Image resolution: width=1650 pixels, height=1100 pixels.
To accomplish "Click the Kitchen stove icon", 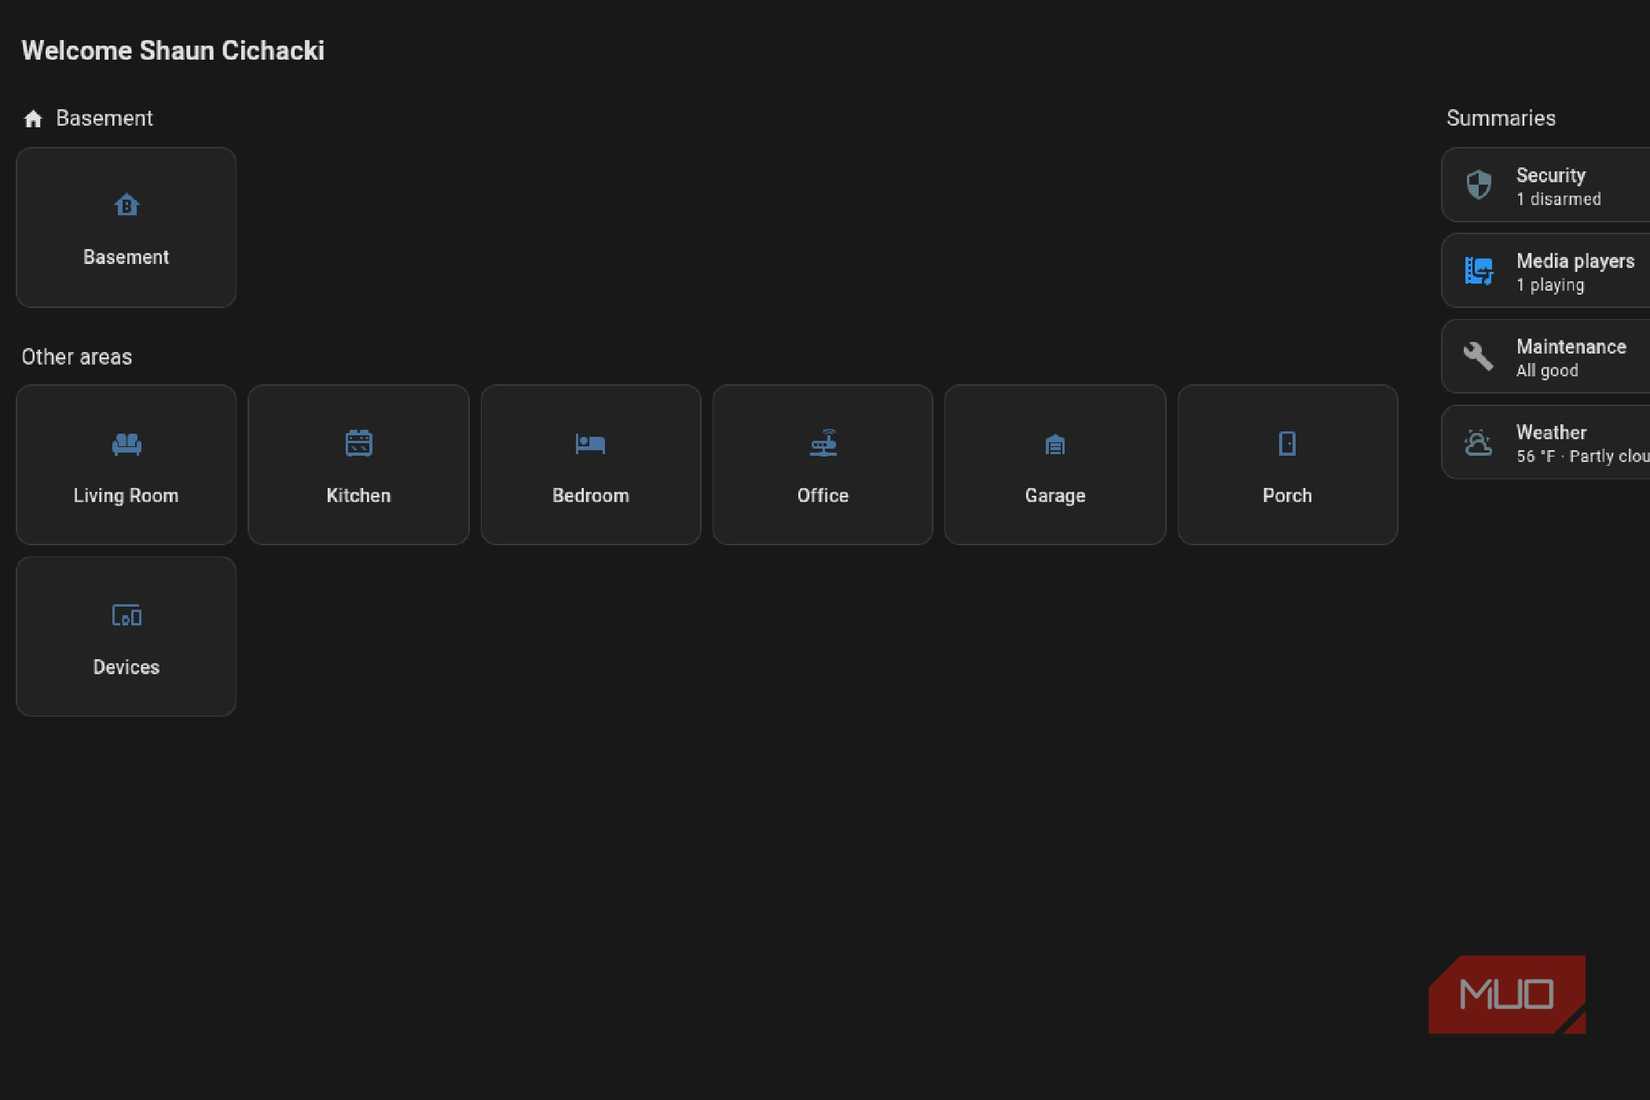I will 358,443.
